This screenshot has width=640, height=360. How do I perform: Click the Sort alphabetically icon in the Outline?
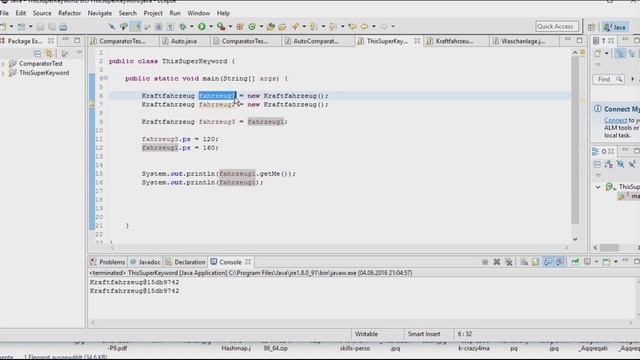[609, 164]
